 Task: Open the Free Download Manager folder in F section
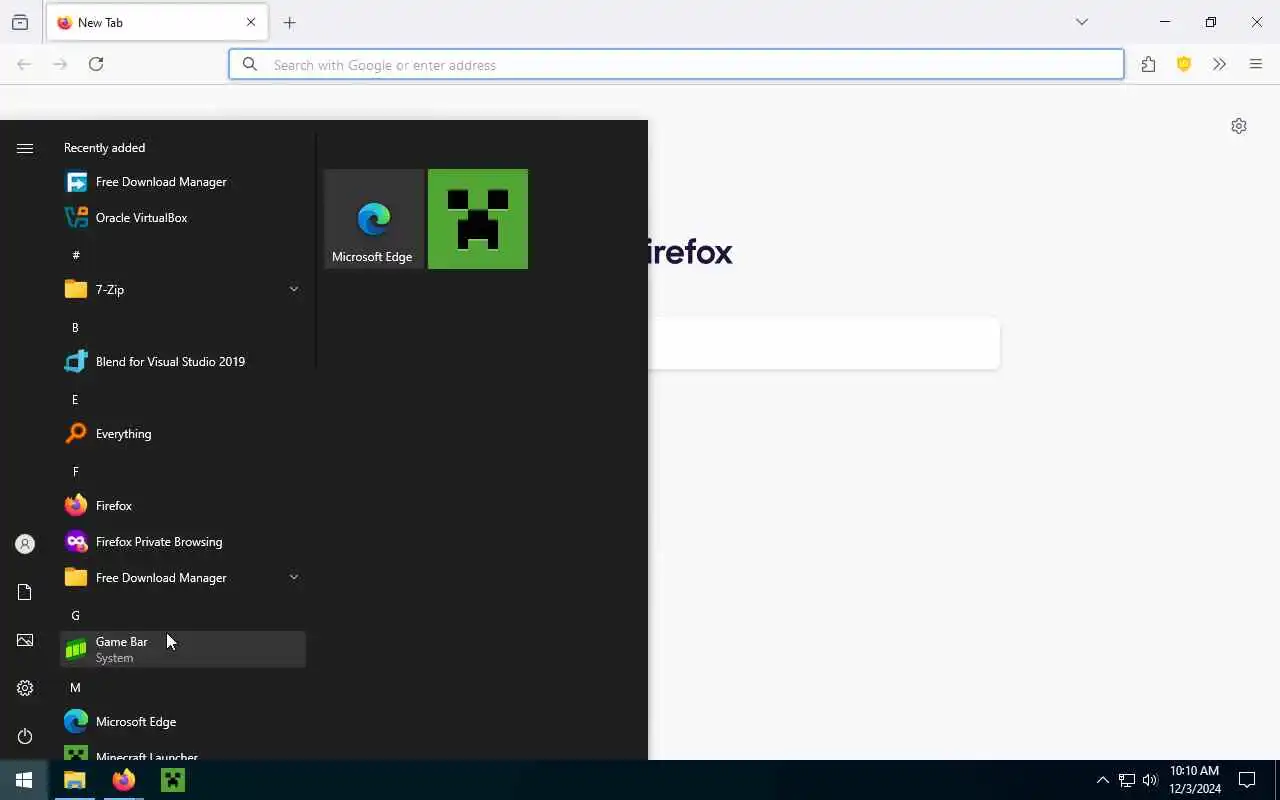point(183,578)
